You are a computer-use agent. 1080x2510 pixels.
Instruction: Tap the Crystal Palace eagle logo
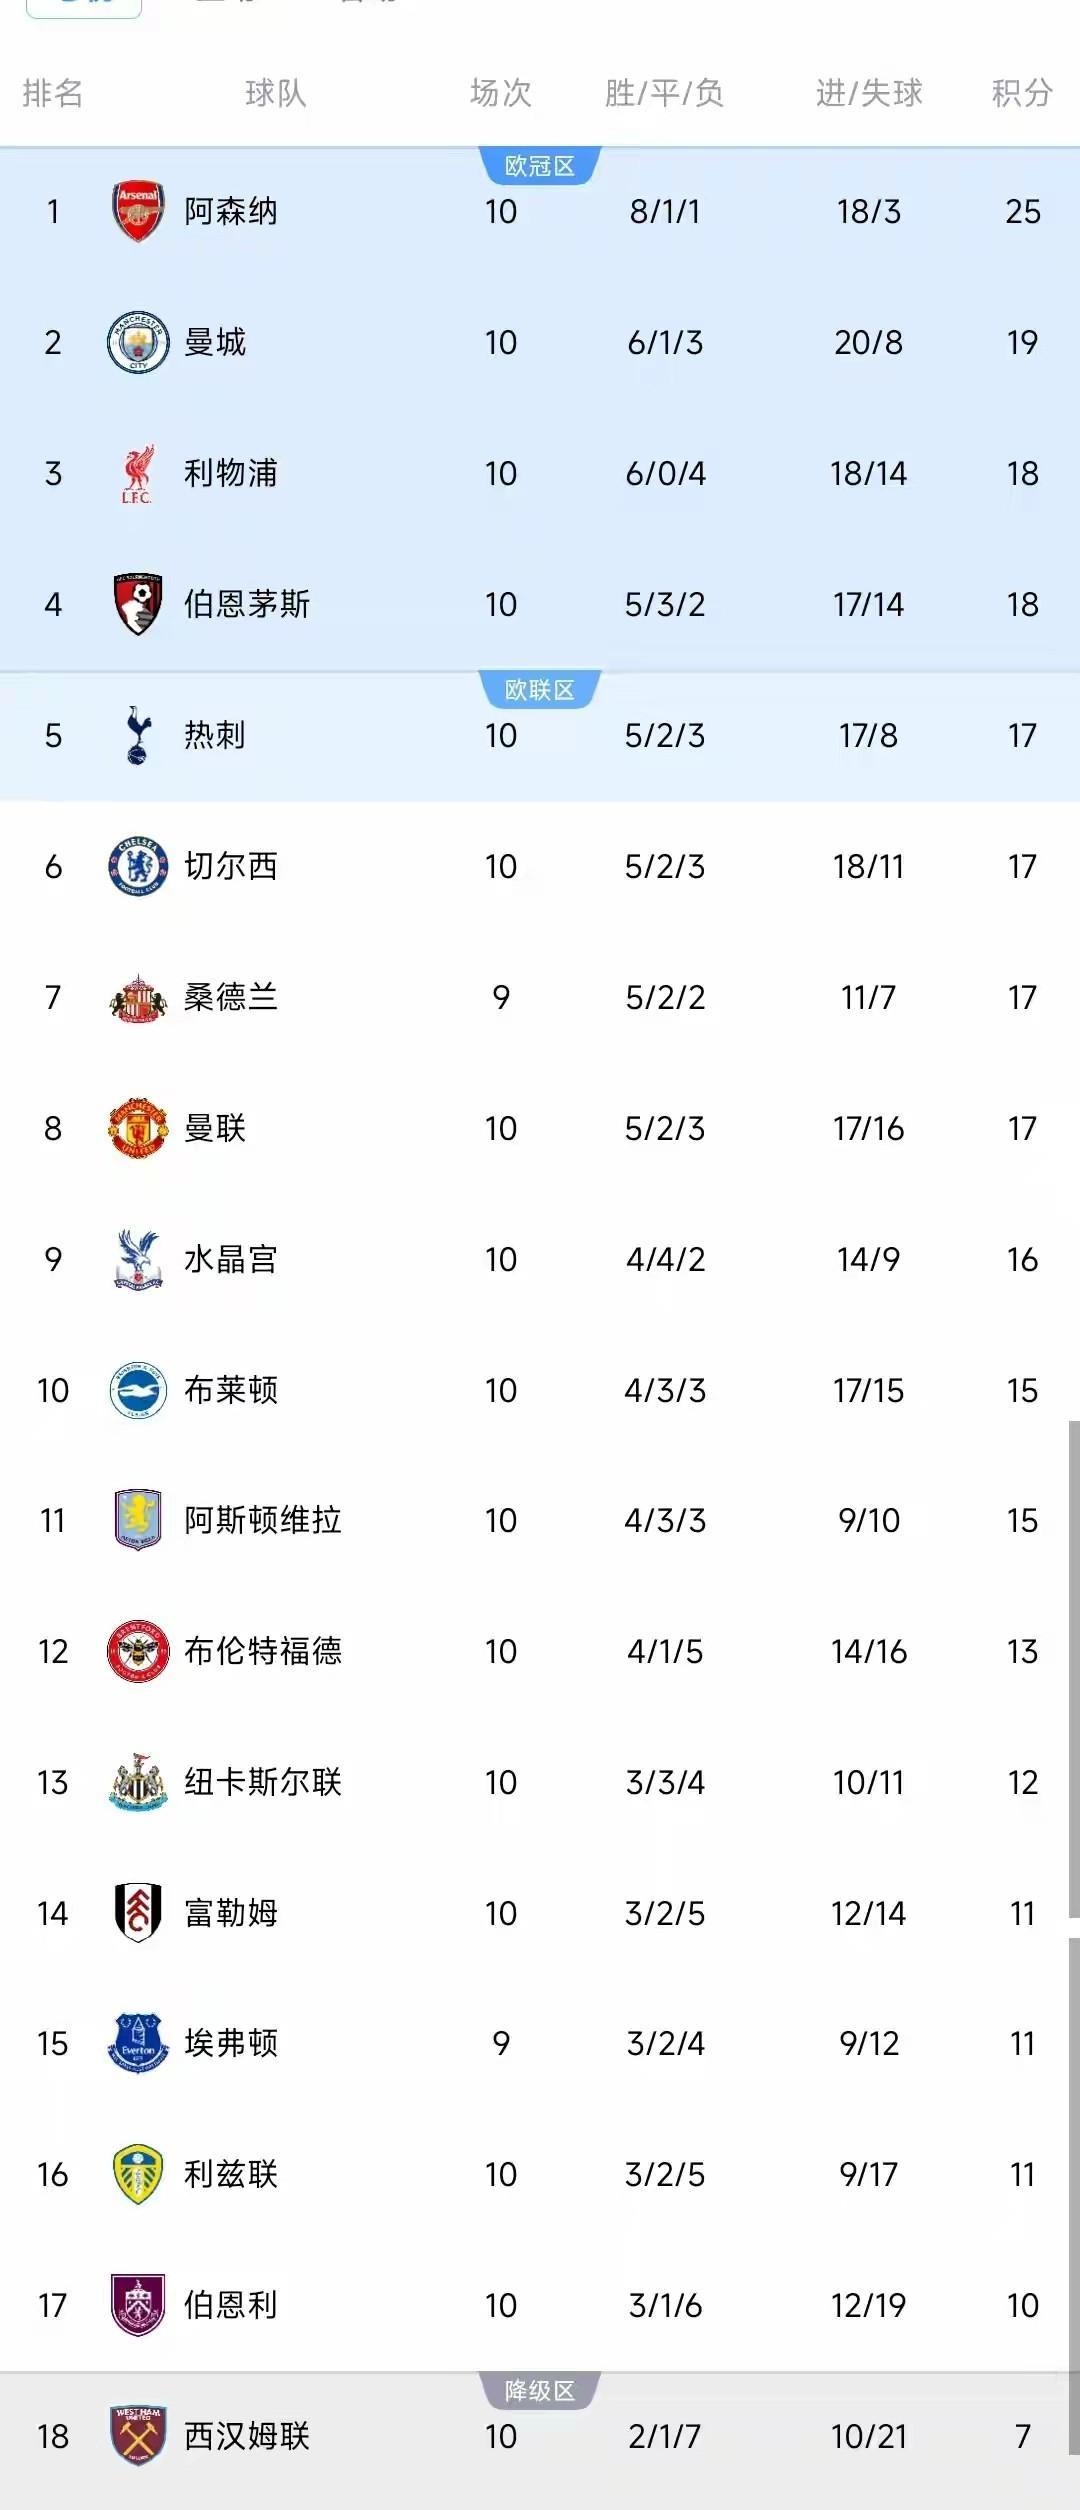pyautogui.click(x=138, y=1259)
